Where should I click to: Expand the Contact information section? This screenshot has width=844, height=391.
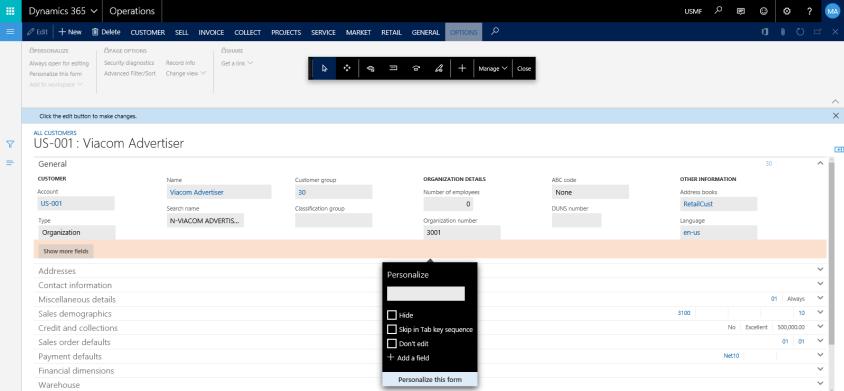click(820, 284)
